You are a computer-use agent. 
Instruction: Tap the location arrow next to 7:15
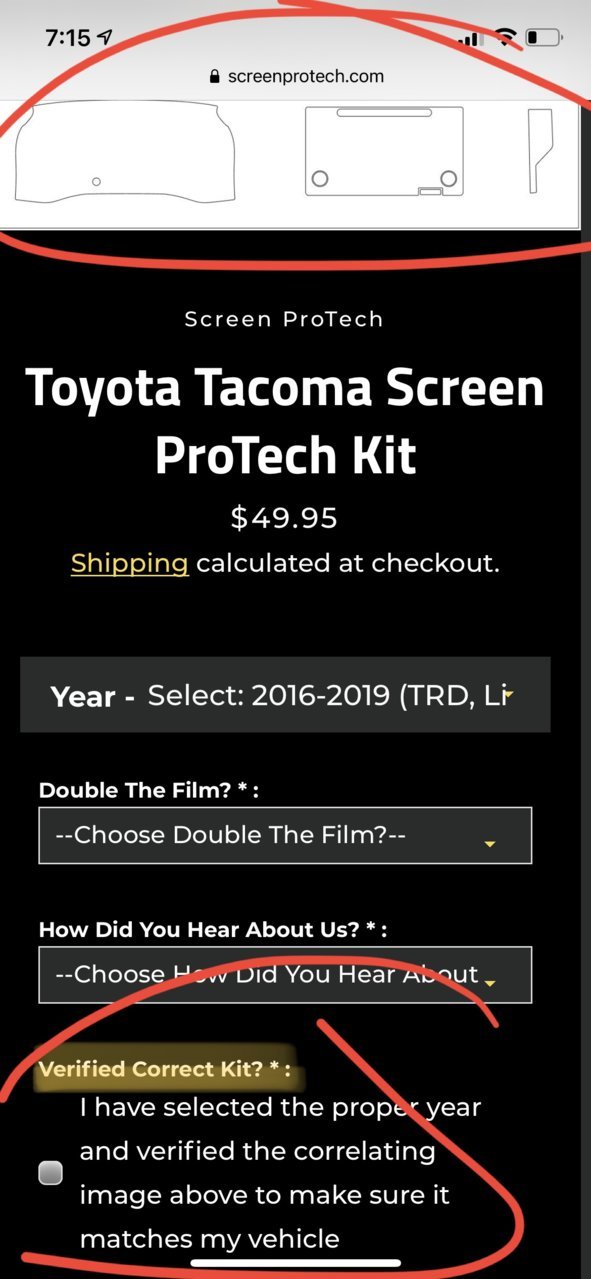click(106, 38)
